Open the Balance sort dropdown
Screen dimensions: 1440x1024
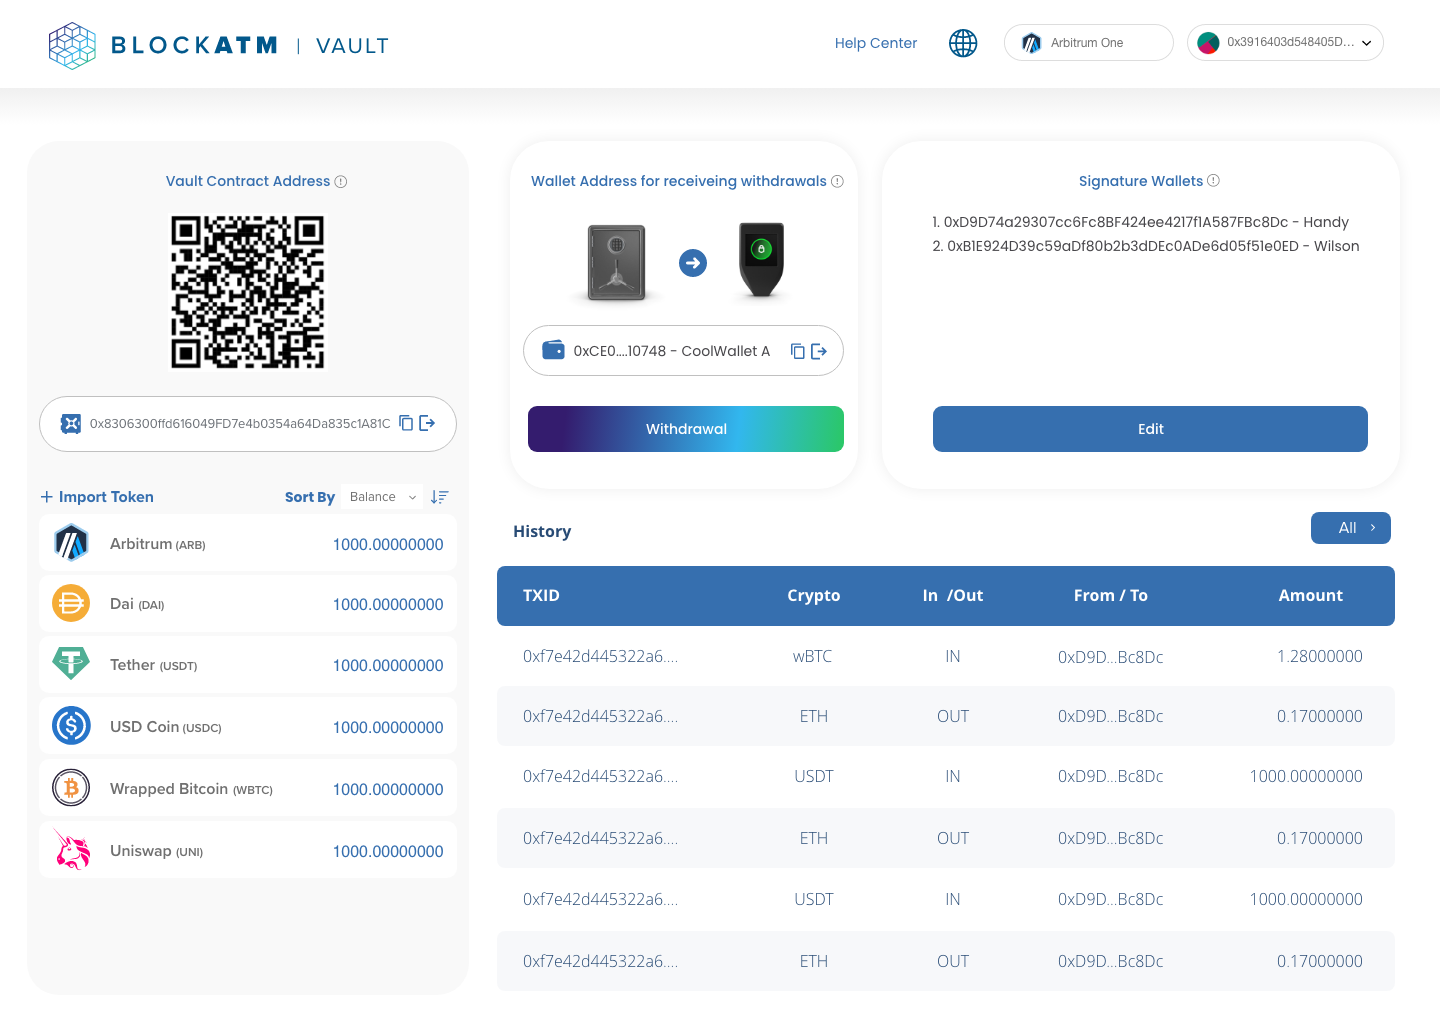[x=382, y=496]
